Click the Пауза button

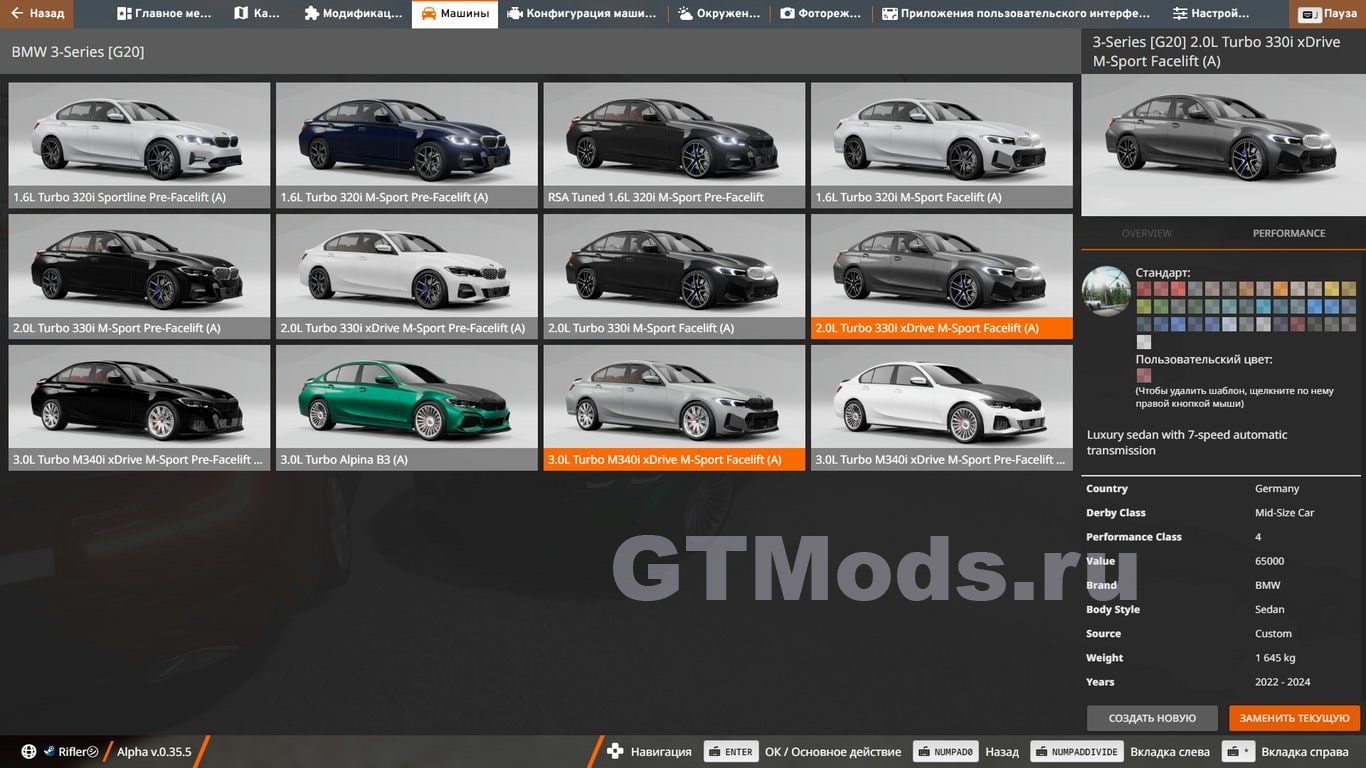1328,14
